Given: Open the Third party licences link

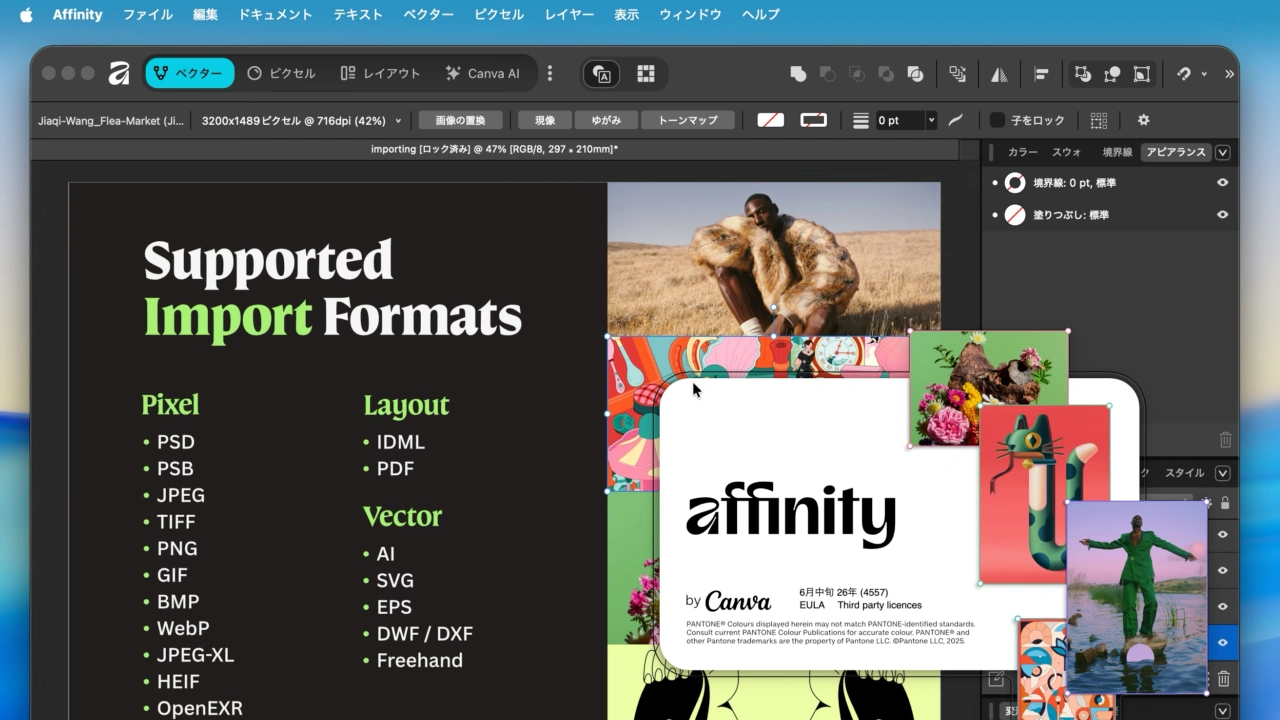Looking at the screenshot, I should tap(880, 605).
